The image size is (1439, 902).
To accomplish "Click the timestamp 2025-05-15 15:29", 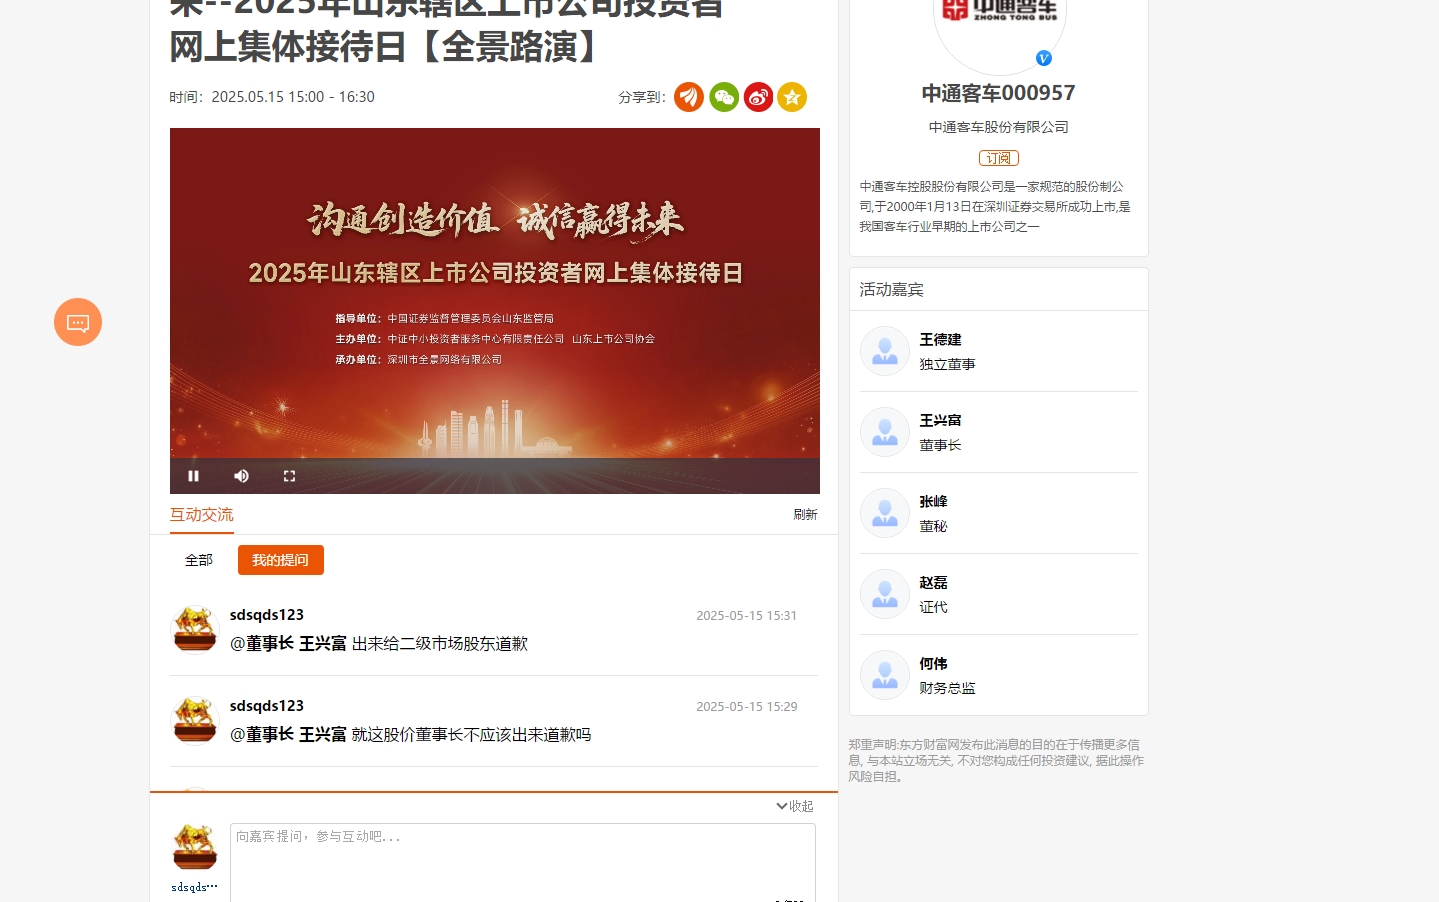I will point(746,707).
